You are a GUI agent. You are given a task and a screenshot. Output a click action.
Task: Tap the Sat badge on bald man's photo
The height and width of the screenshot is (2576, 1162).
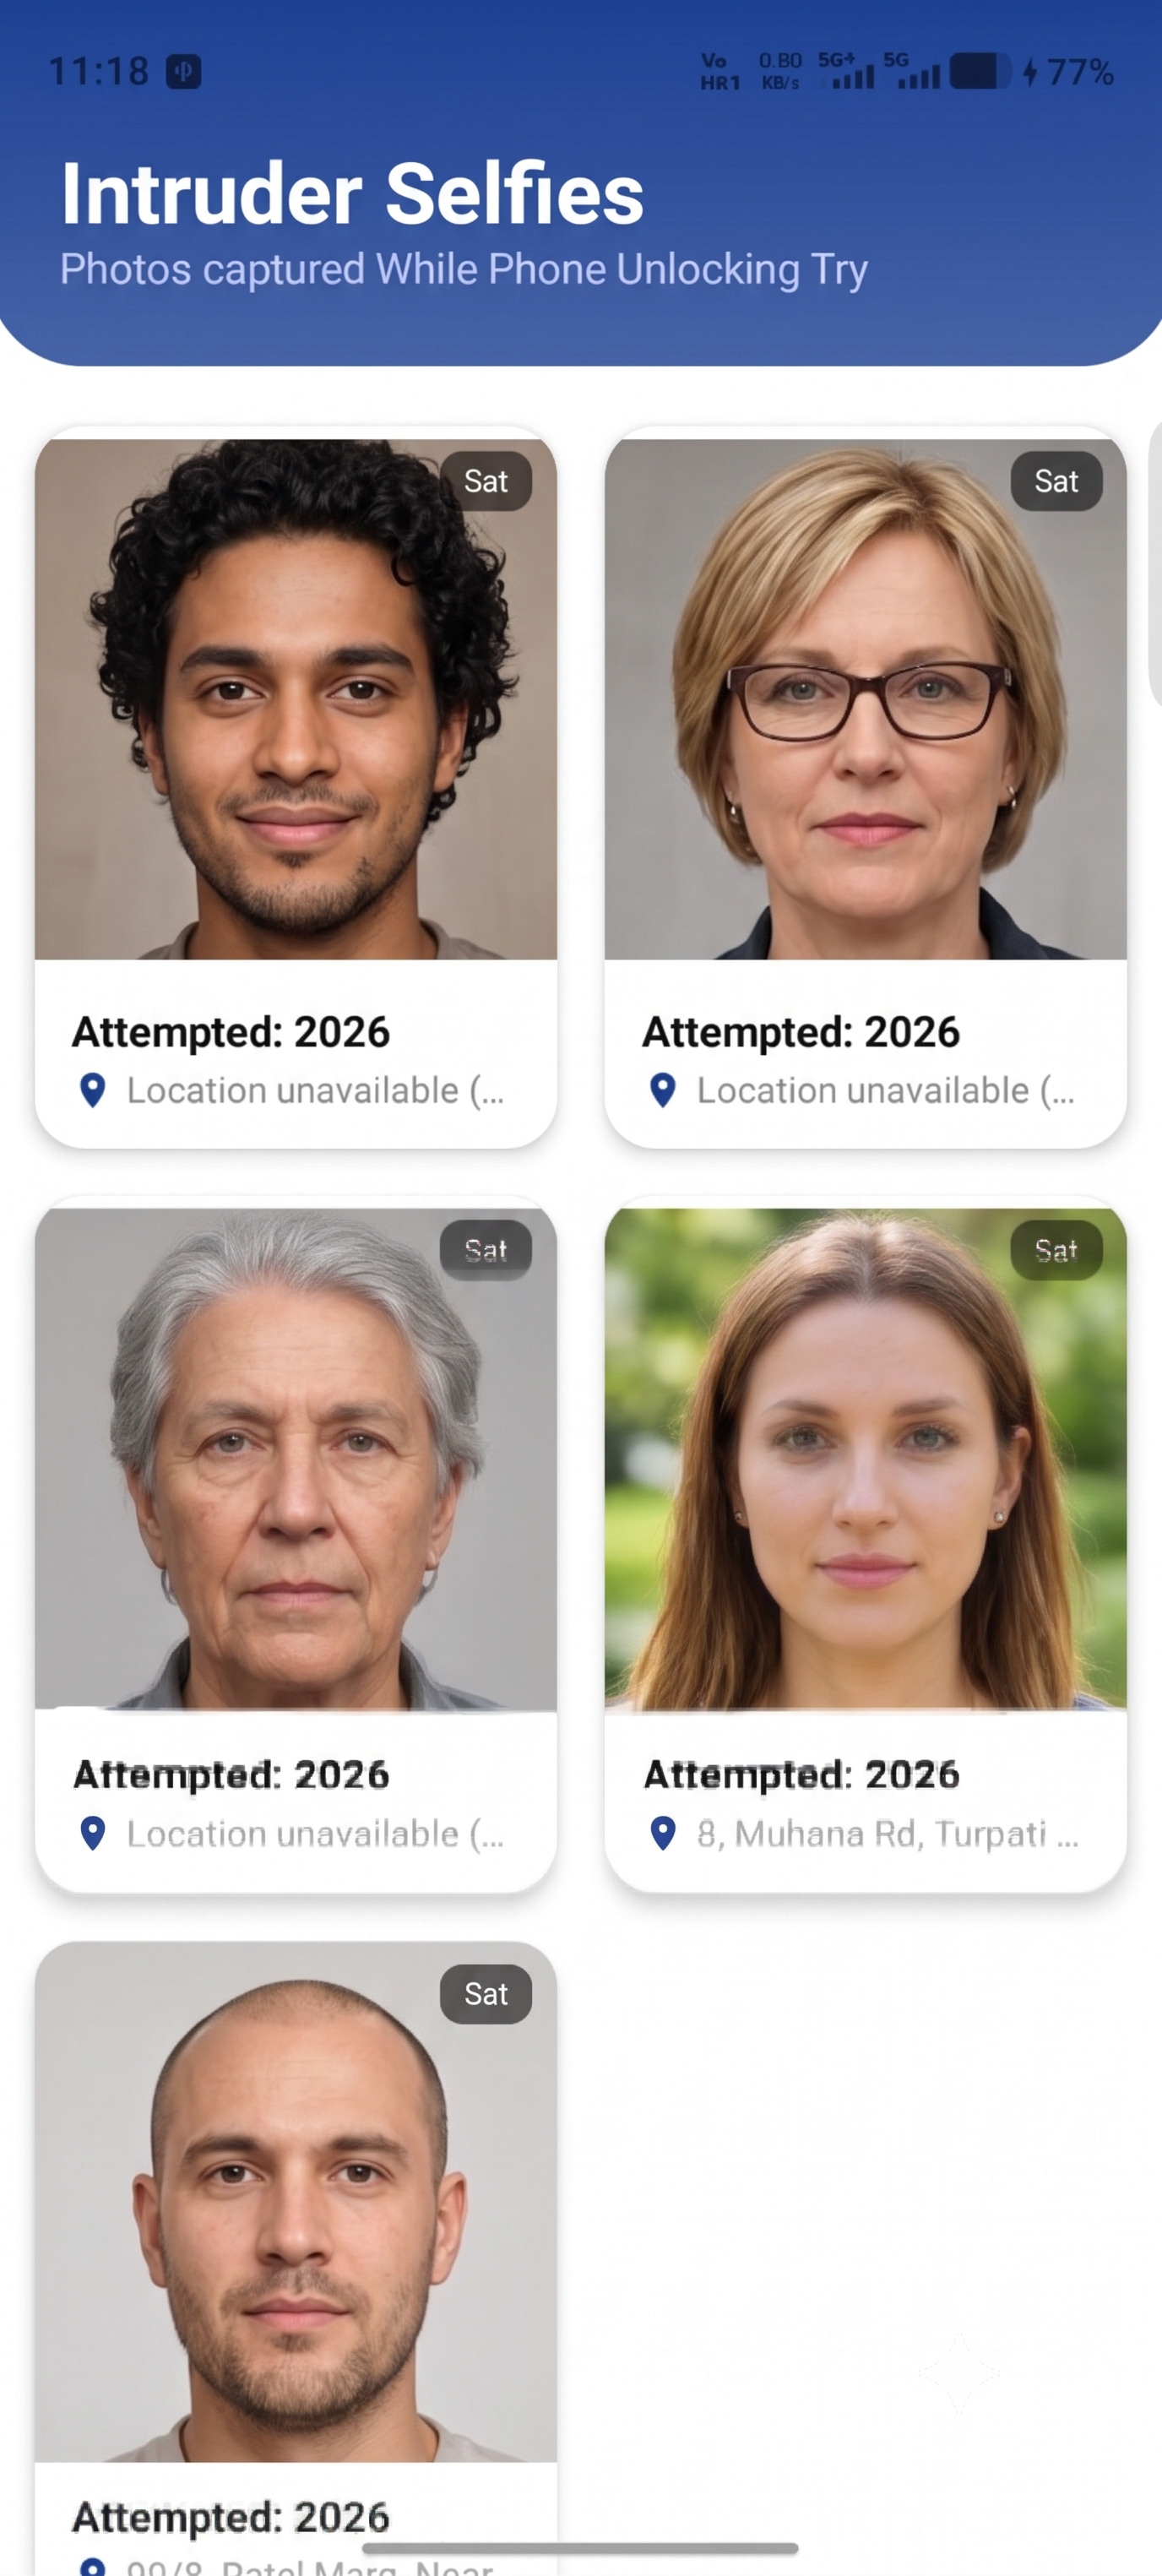coord(486,1994)
